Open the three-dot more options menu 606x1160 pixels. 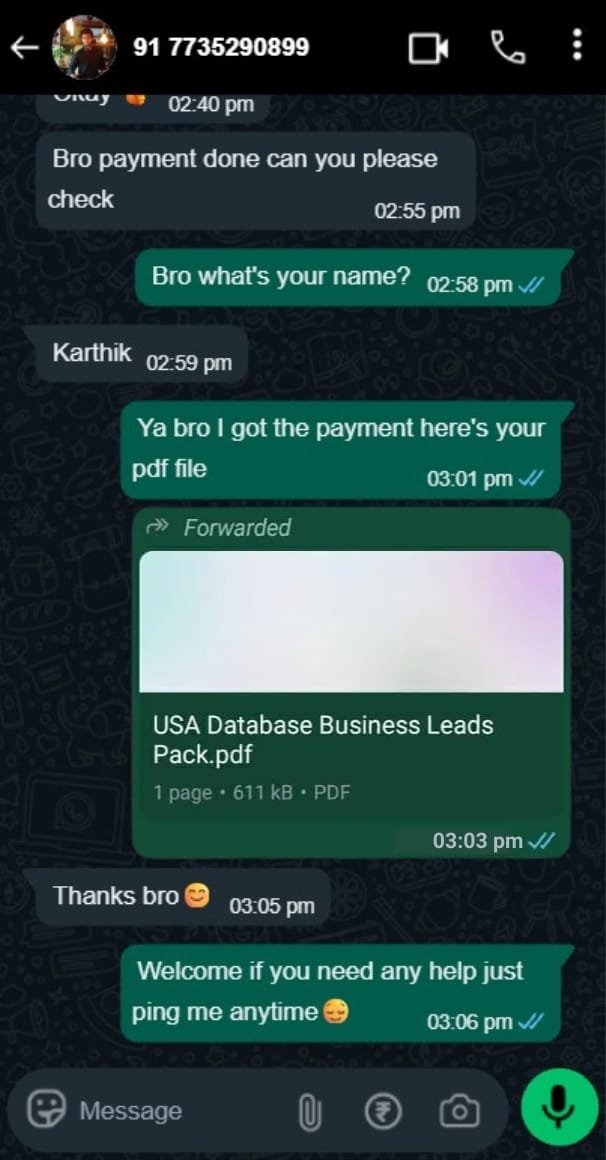(577, 47)
